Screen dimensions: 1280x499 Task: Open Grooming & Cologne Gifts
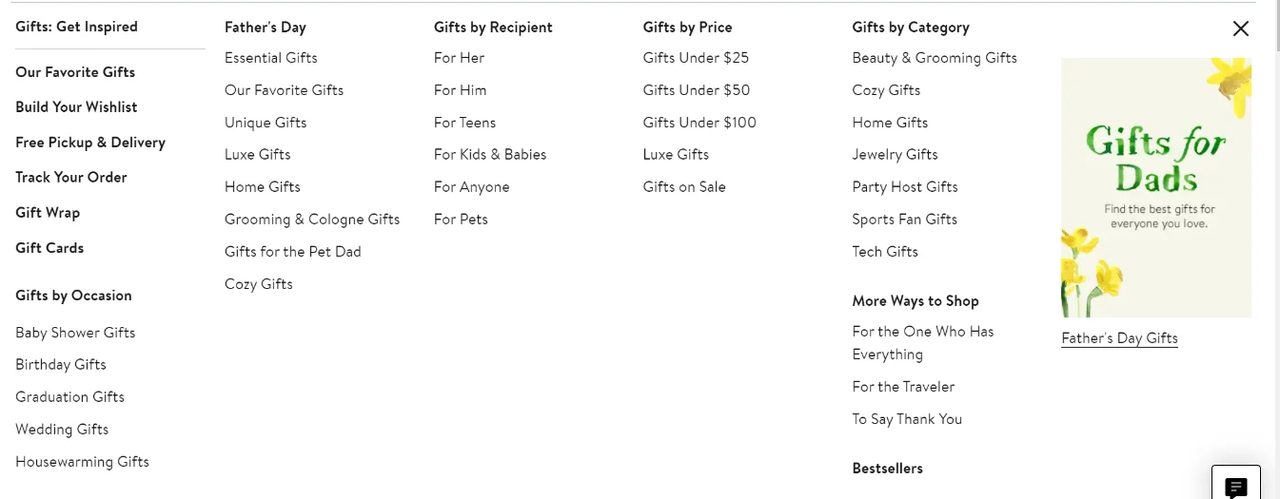tap(312, 219)
